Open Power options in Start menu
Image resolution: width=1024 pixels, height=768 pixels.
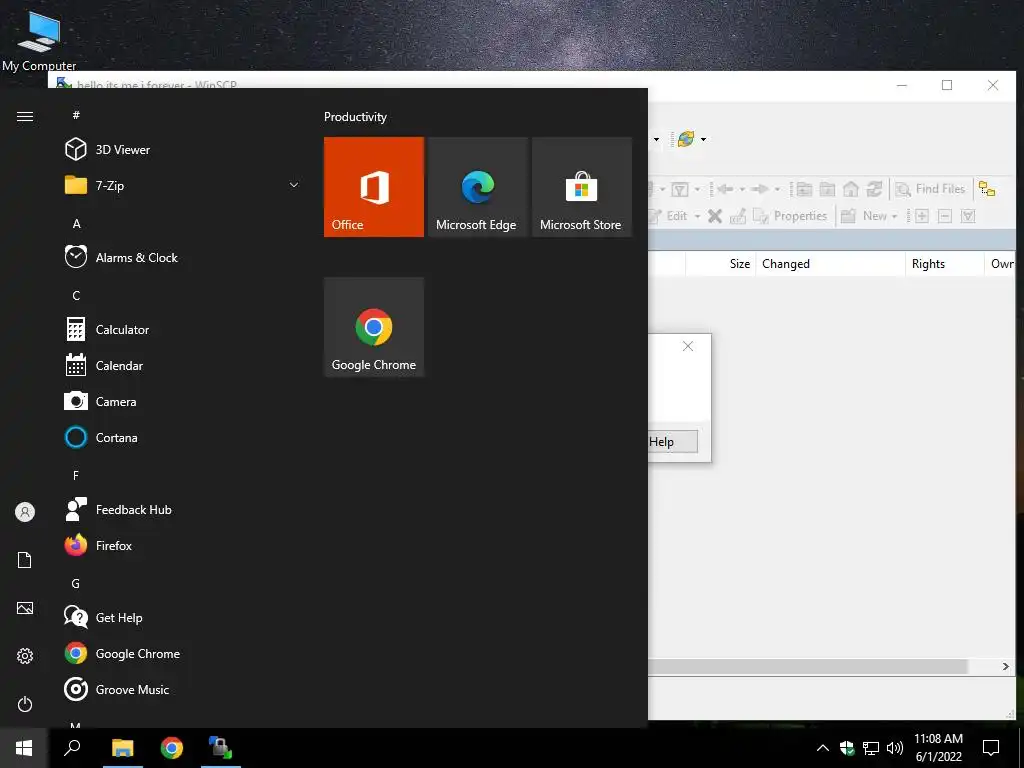point(25,704)
